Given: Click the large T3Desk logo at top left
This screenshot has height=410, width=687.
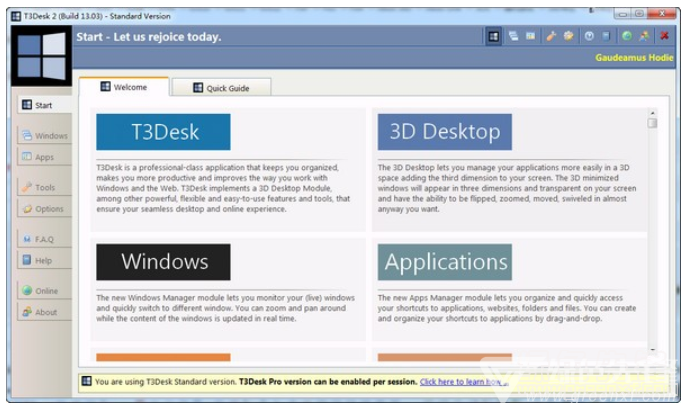Looking at the screenshot, I should pyautogui.click(x=42, y=56).
